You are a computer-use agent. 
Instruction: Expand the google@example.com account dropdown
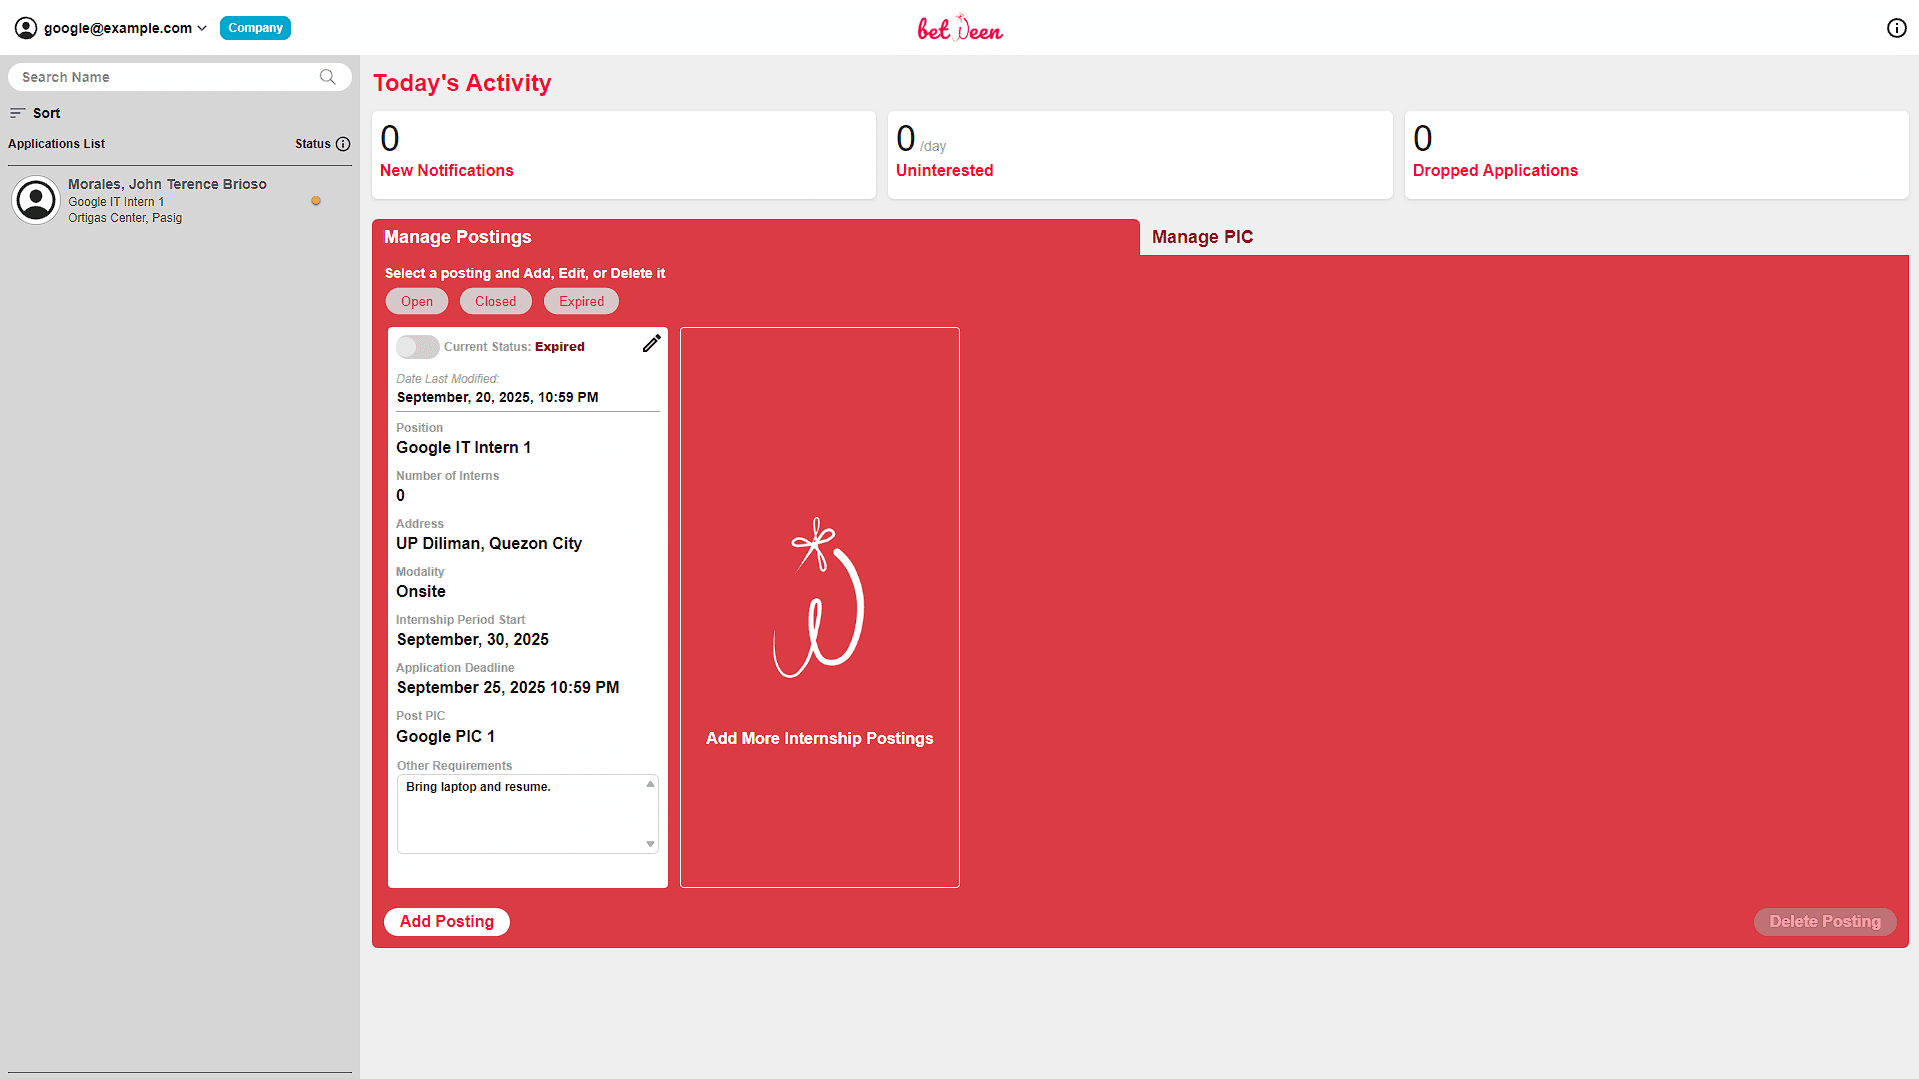pos(202,28)
